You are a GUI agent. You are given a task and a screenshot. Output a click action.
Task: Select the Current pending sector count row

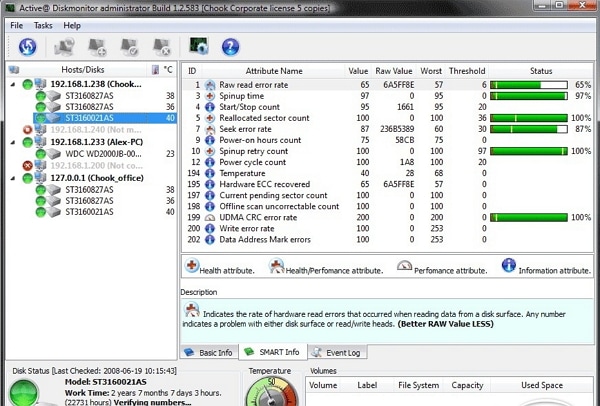click(x=387, y=196)
